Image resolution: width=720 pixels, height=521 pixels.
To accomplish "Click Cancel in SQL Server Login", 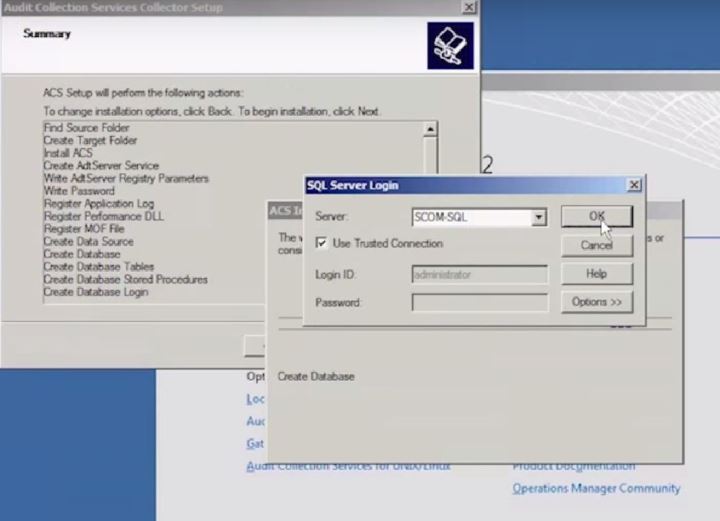I will click(x=596, y=245).
